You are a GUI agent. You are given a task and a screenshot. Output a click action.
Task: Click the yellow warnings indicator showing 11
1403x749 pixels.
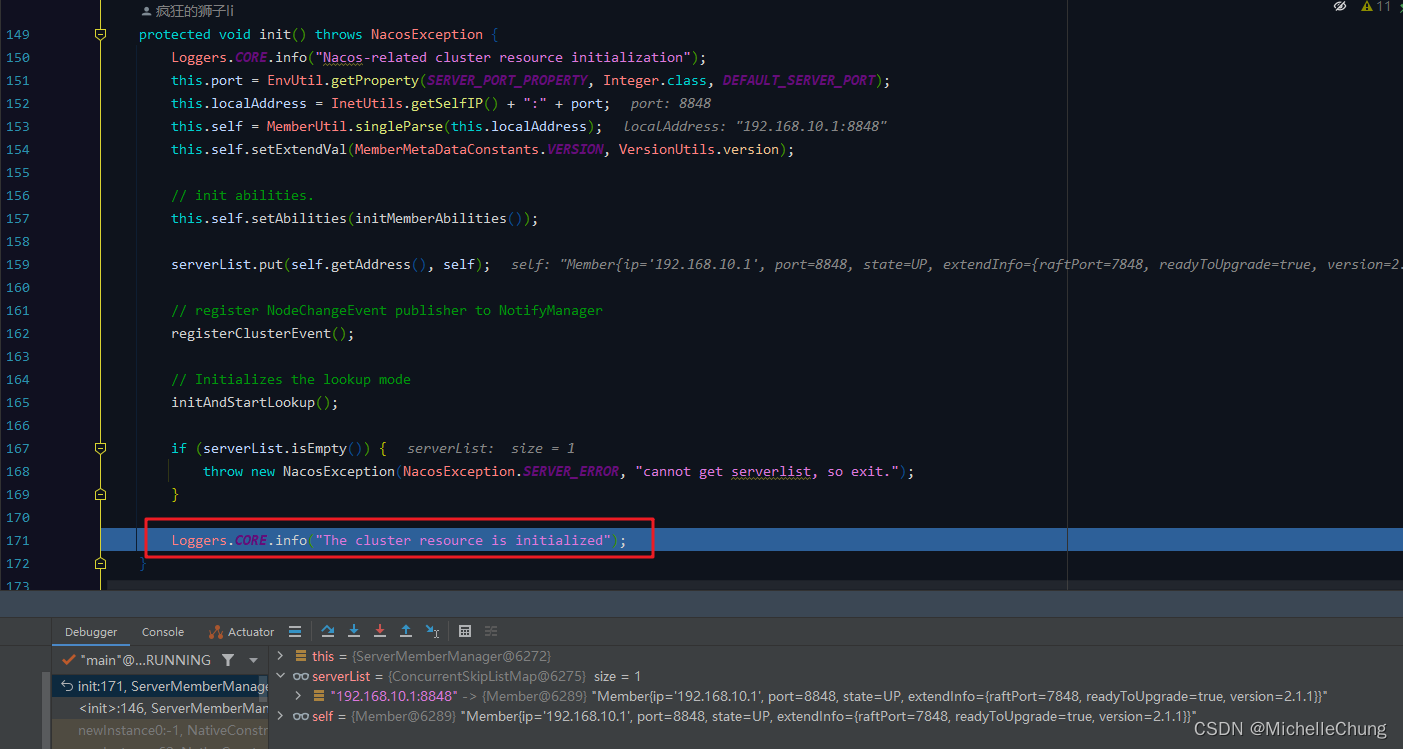(x=1376, y=7)
